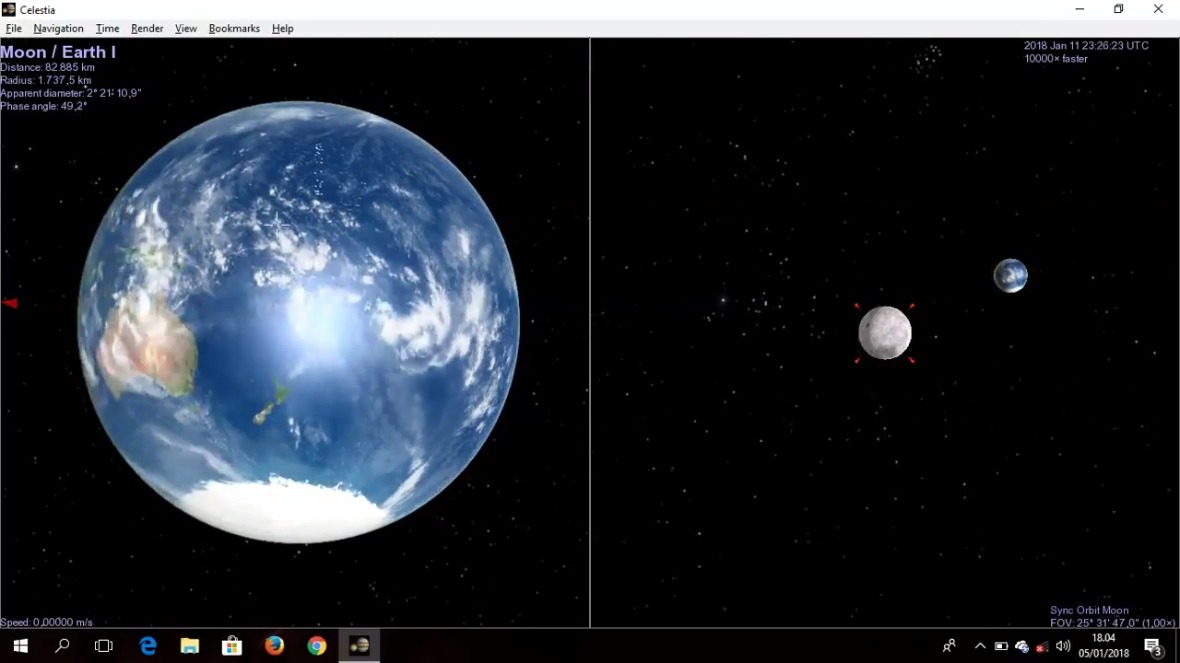Click the Celestia app icon in the title bar
This screenshot has height=663, width=1180.
coord(9,10)
